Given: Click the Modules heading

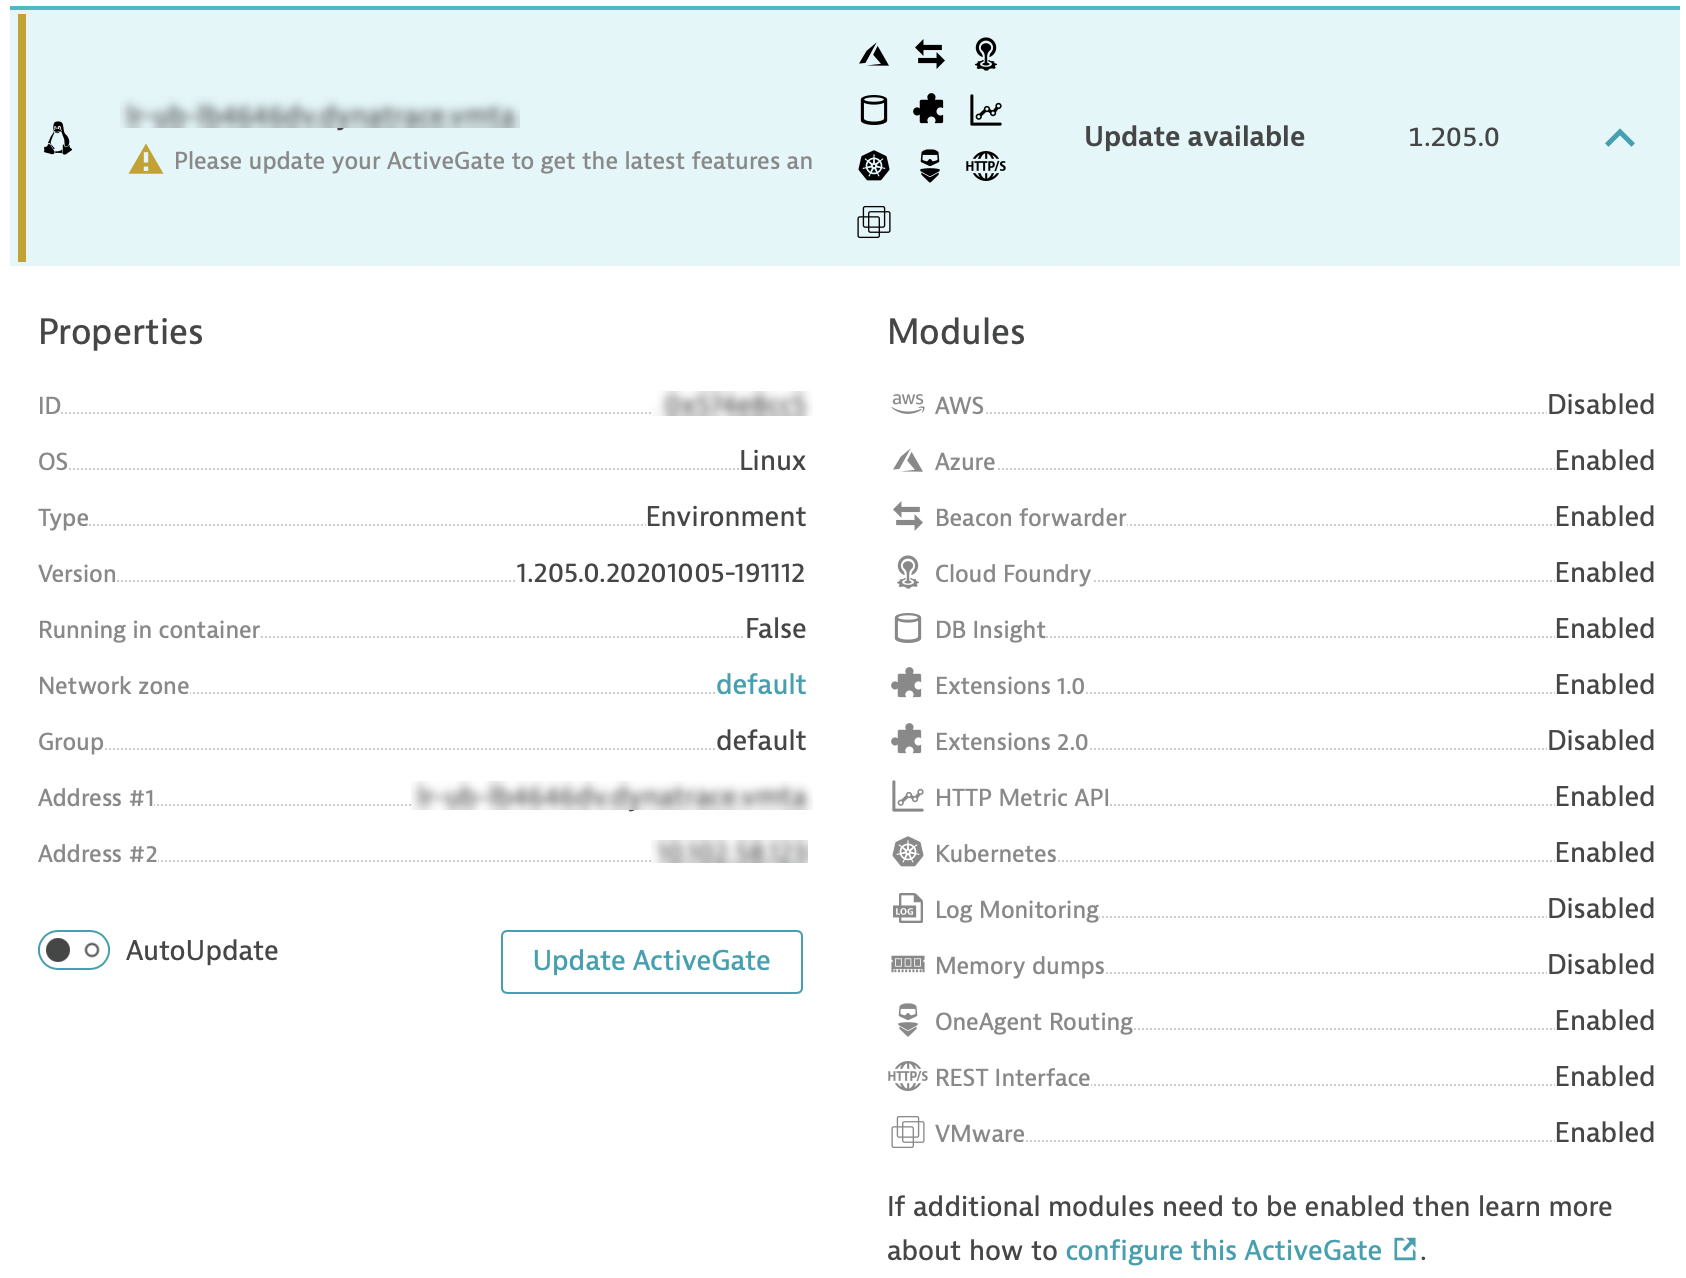Looking at the screenshot, I should pos(956,332).
